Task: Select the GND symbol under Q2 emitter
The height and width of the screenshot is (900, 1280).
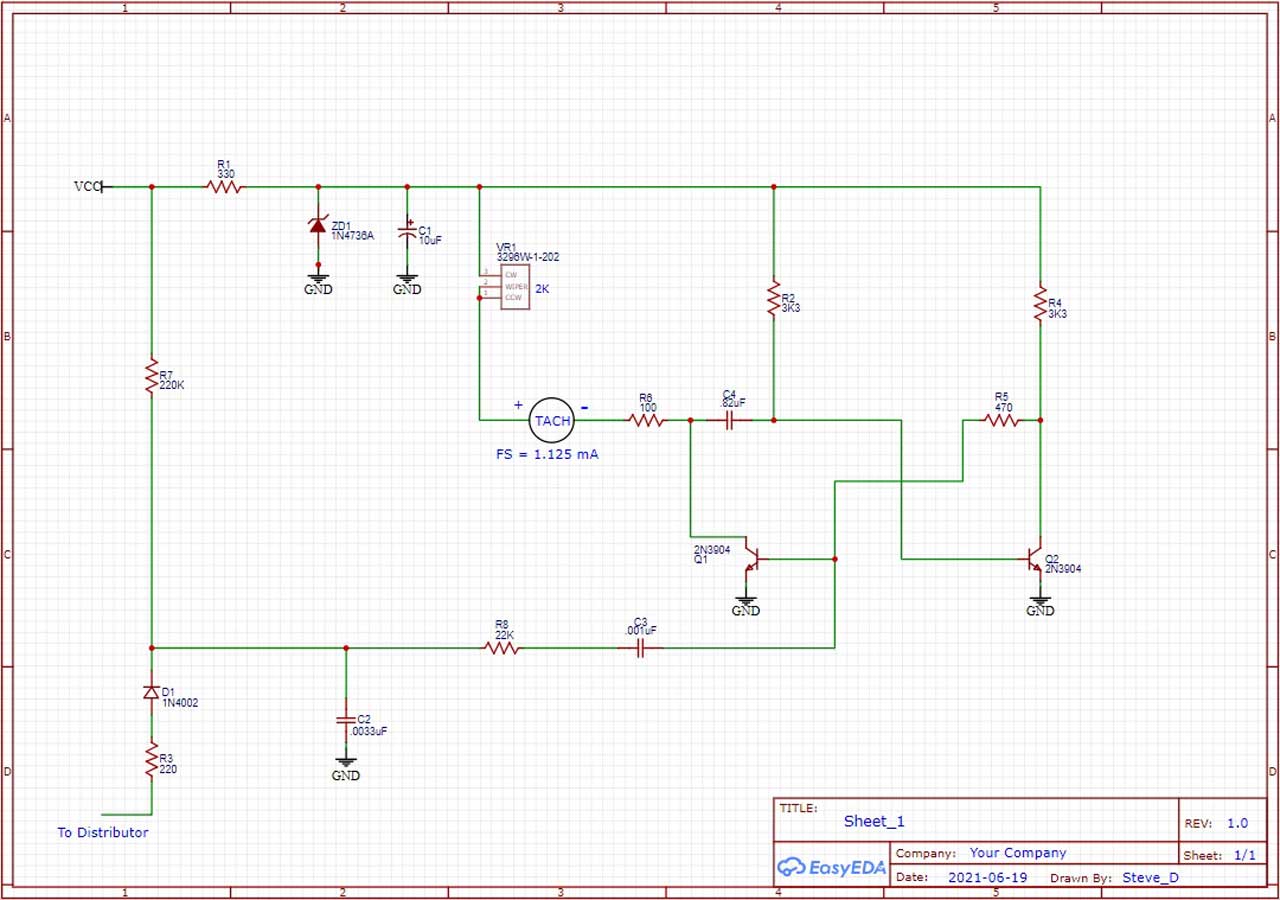Action: (1040, 603)
